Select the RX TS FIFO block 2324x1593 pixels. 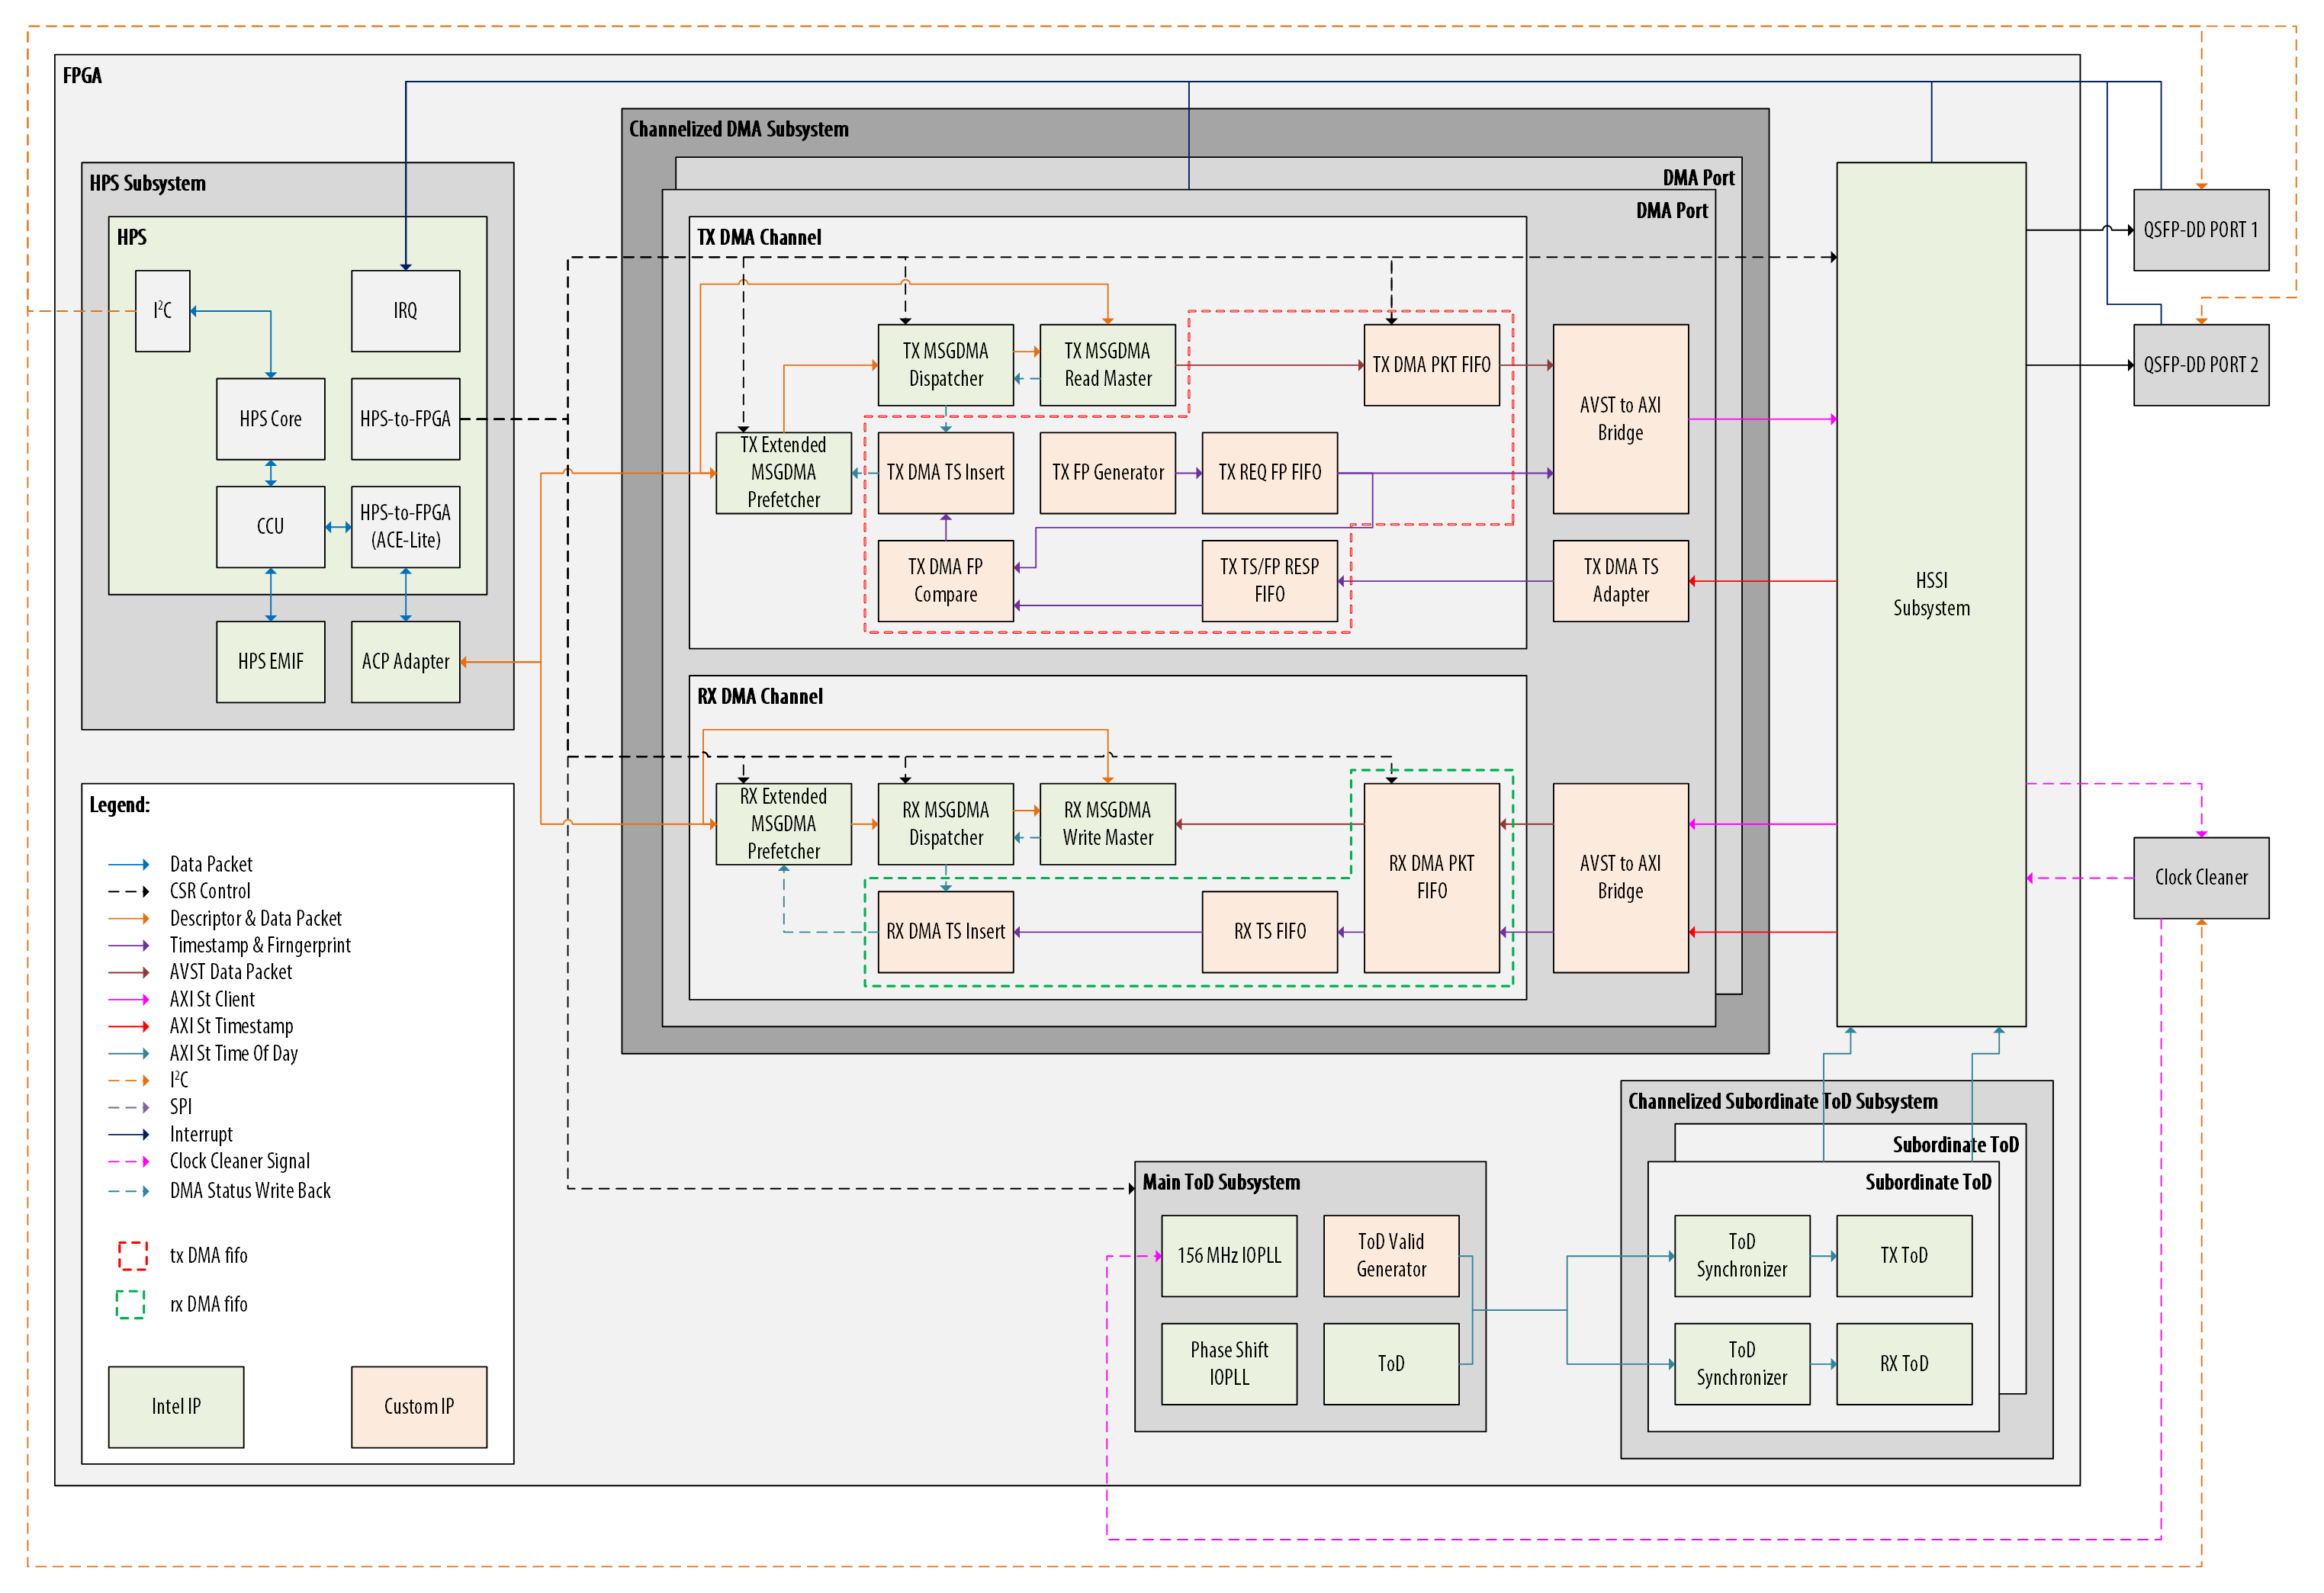(x=1269, y=932)
